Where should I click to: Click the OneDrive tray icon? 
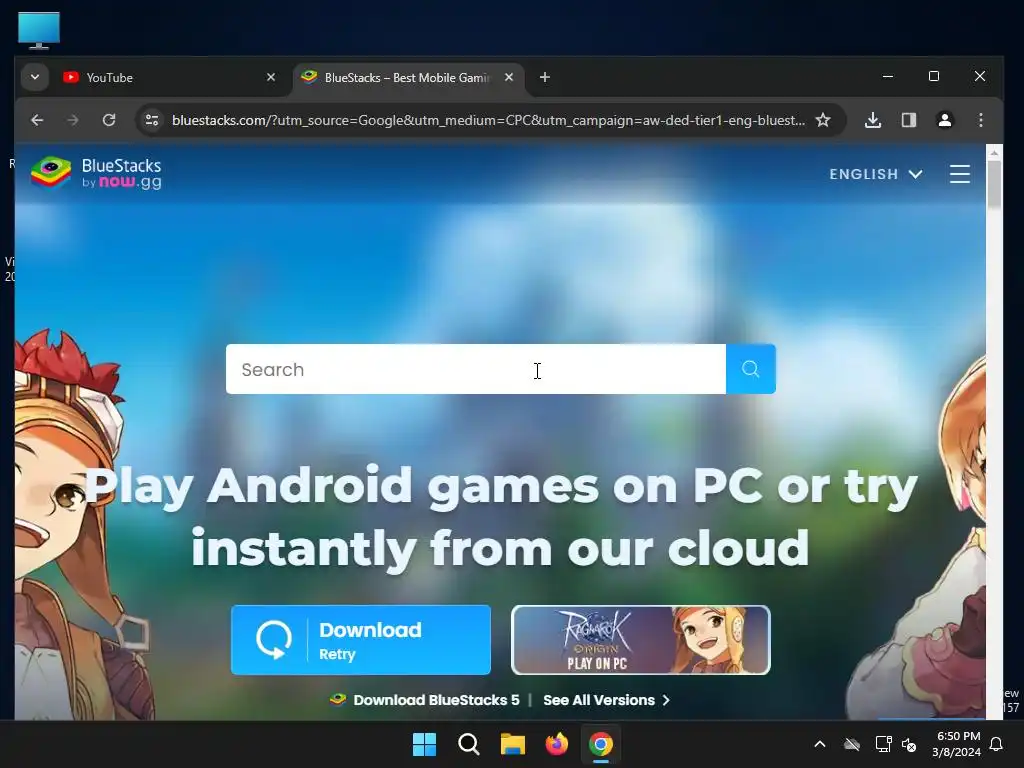852,744
